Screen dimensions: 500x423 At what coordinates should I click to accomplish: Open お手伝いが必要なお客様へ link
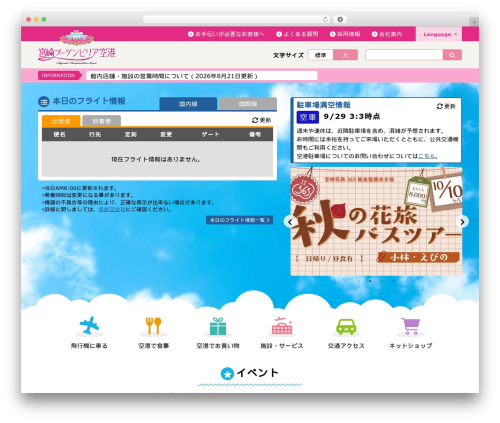point(226,34)
